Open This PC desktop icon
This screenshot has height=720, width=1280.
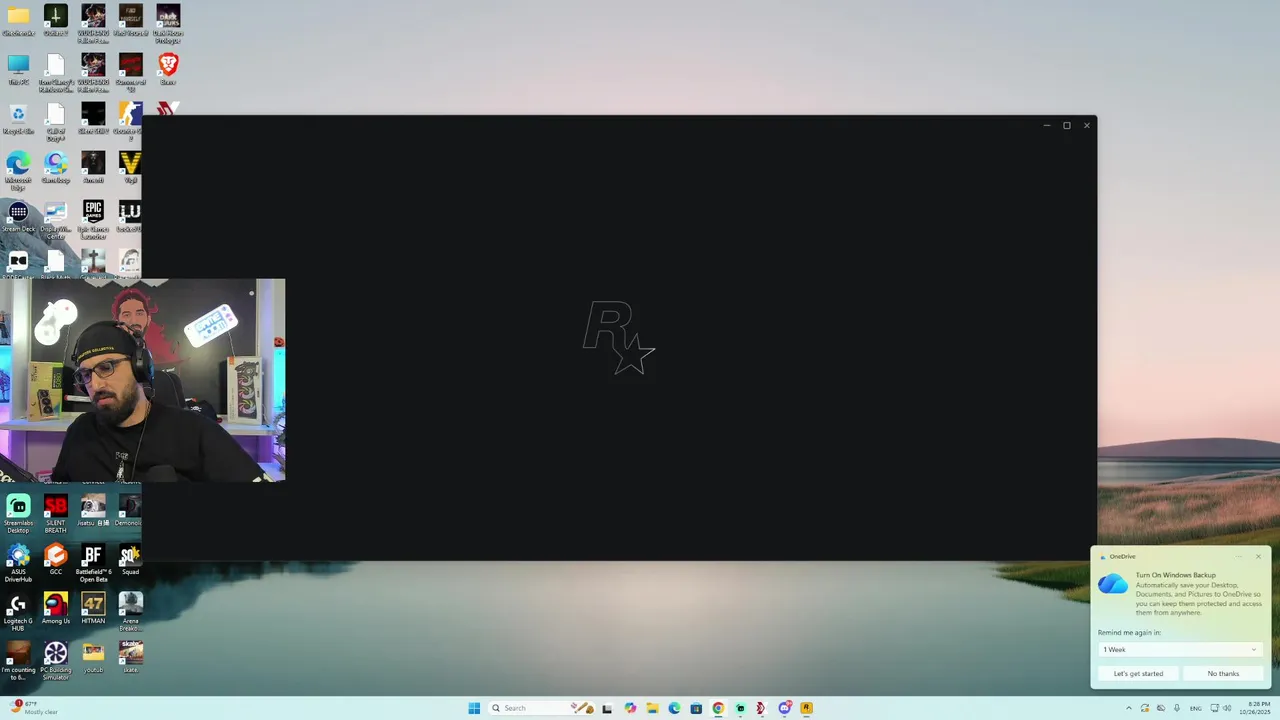coord(18,69)
